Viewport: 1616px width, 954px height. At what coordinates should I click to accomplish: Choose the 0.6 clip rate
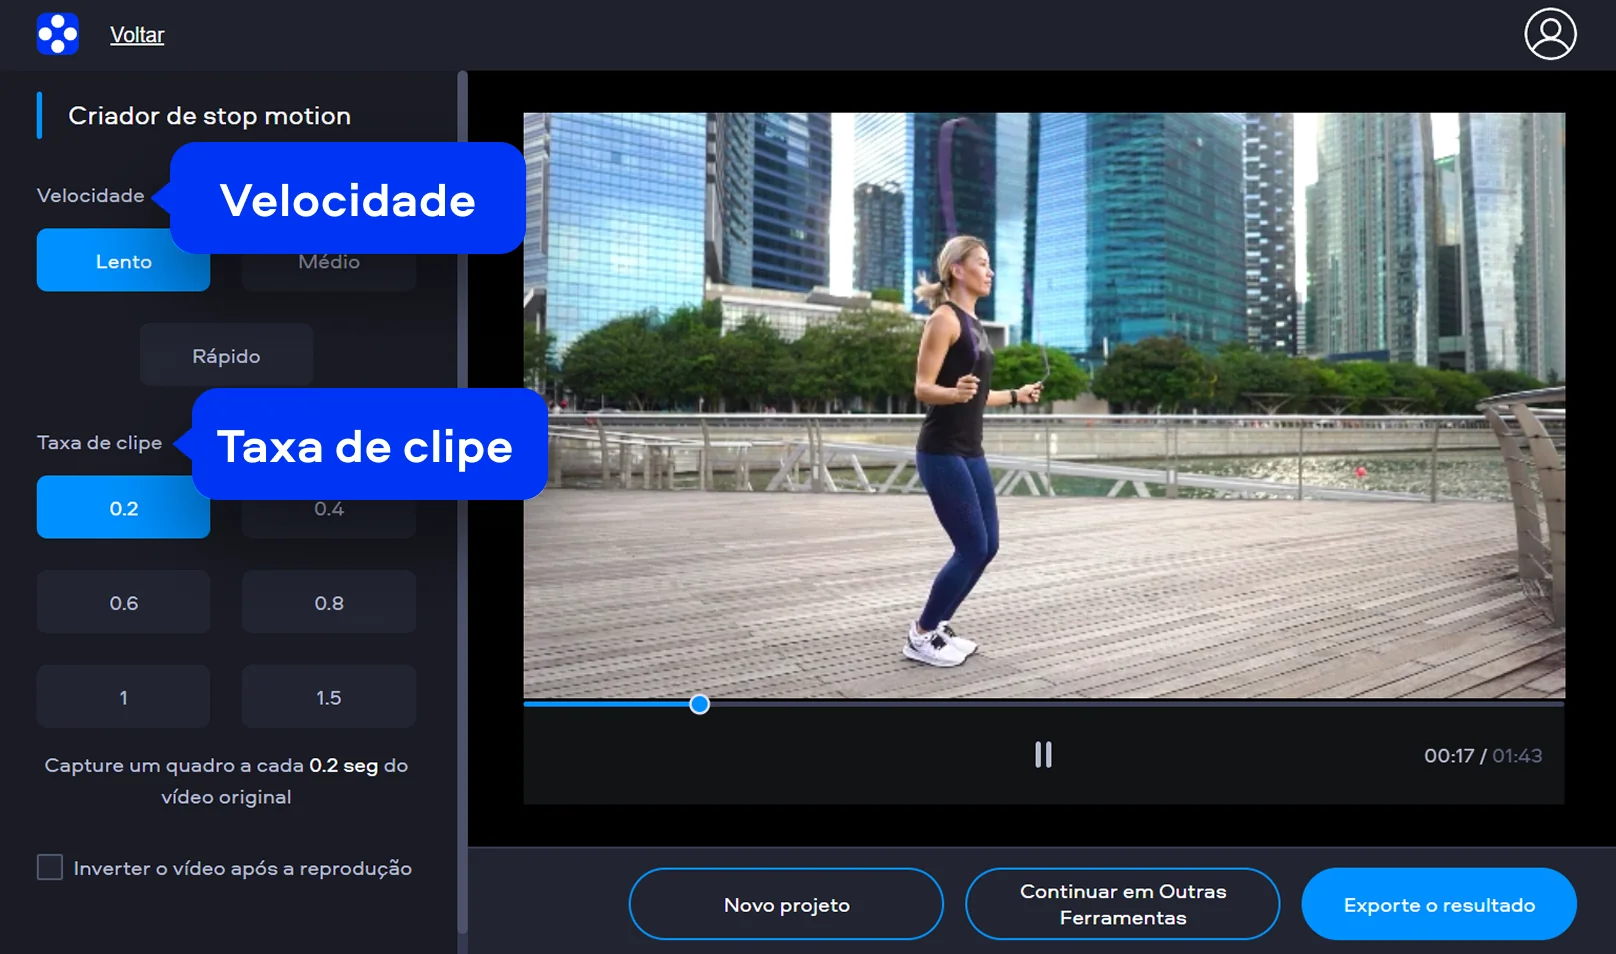(124, 603)
